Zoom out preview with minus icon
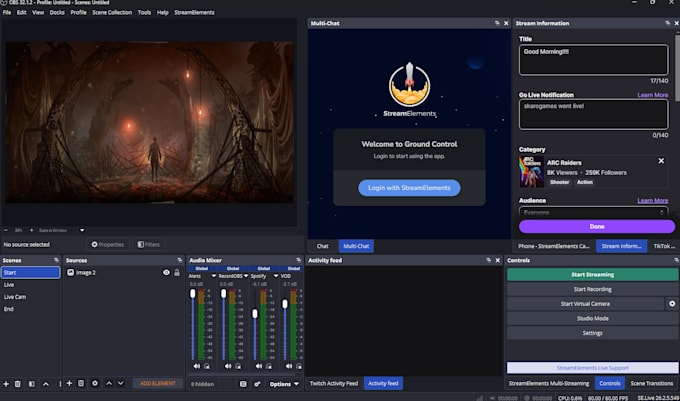This screenshot has width=680, height=401. (x=6, y=230)
